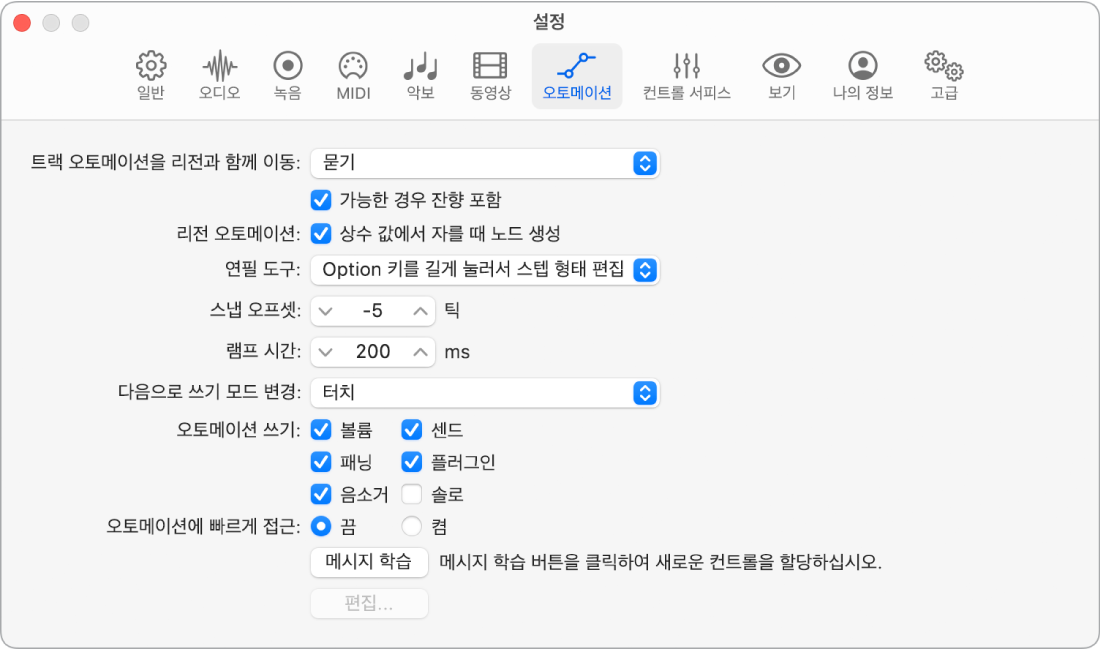The image size is (1101, 649).
Task: Open the 오디오 waveform settings pane
Action: pos(219,76)
